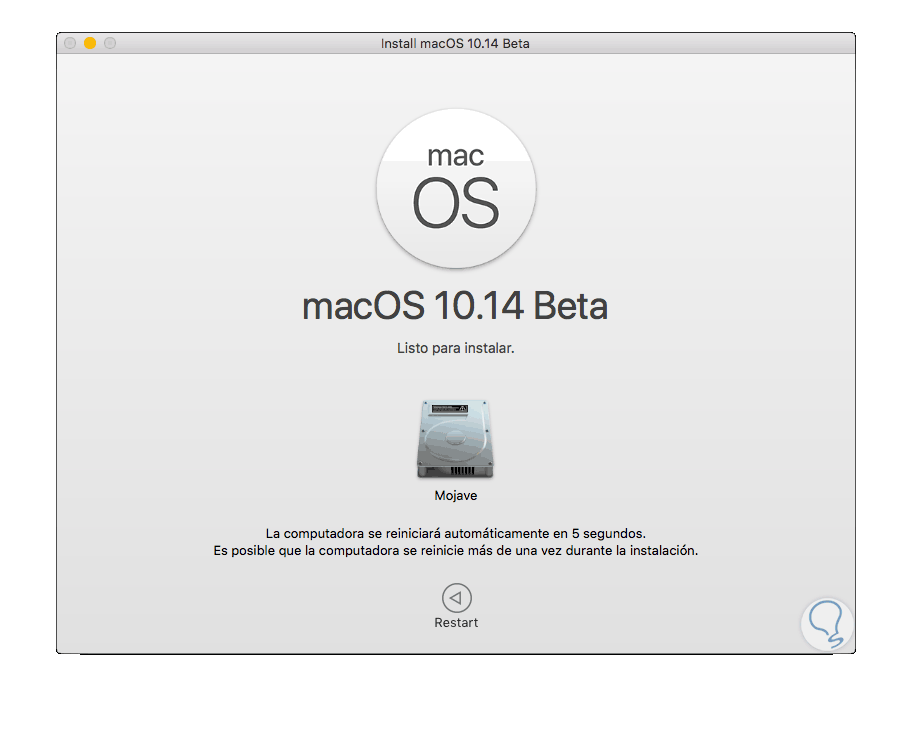The image size is (912, 734).
Task: Click the "macOS 10.14 Beta" heading
Action: point(455,306)
